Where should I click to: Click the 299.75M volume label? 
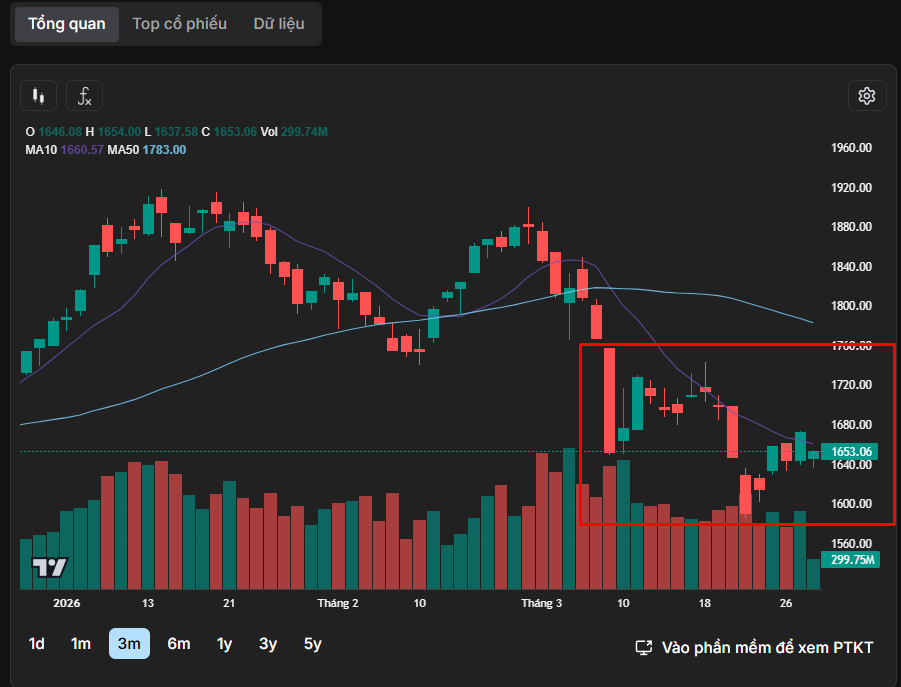(x=847, y=561)
